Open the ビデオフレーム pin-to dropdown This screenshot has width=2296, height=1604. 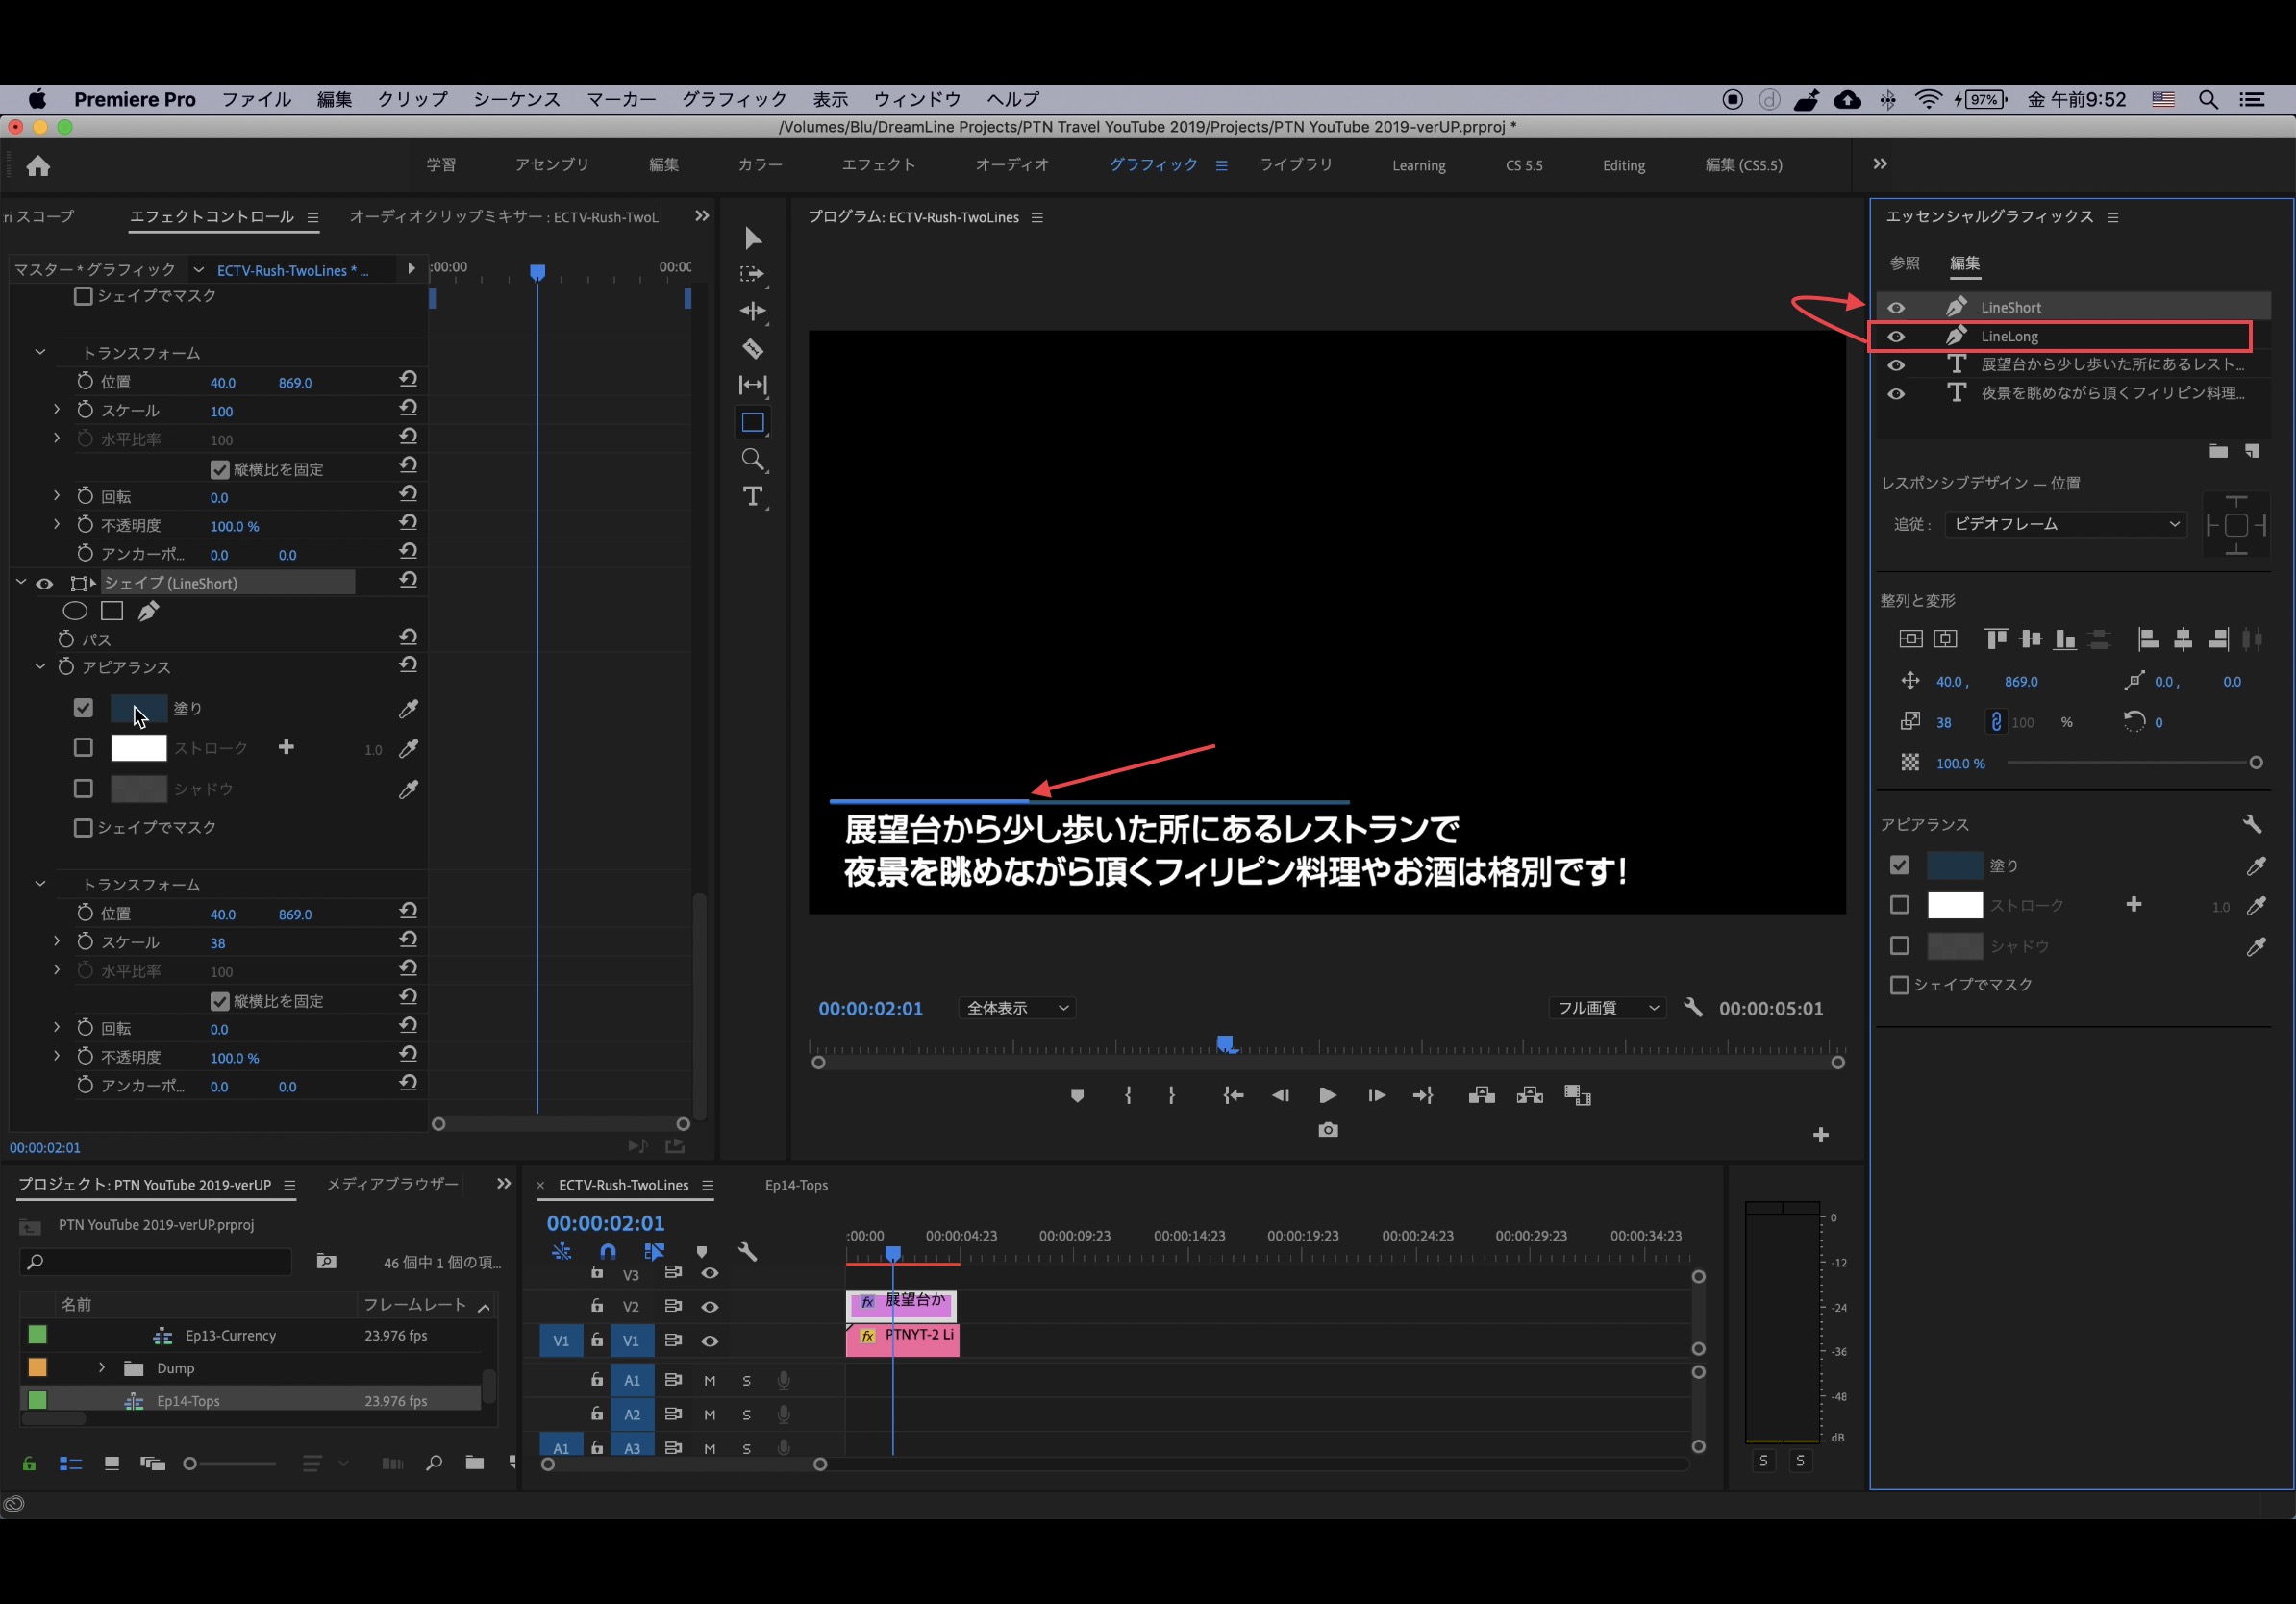pyautogui.click(x=2064, y=524)
